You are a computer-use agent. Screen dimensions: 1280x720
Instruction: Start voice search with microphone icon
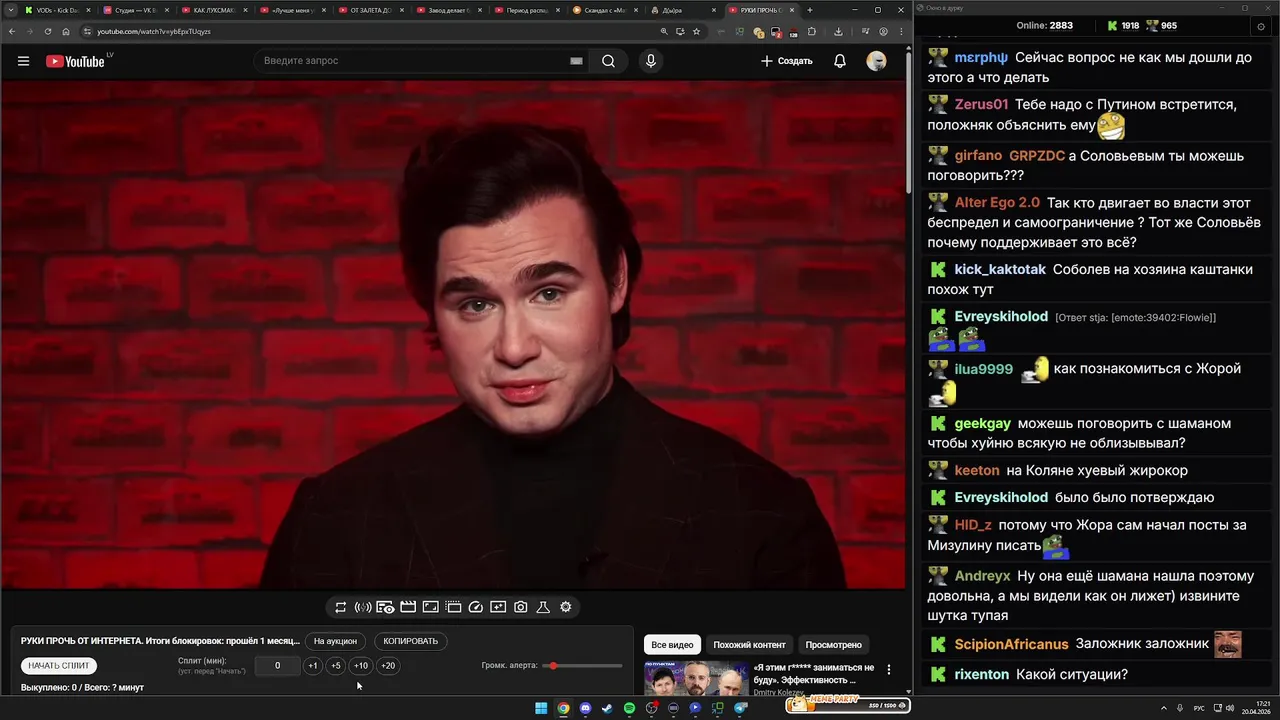(x=651, y=61)
